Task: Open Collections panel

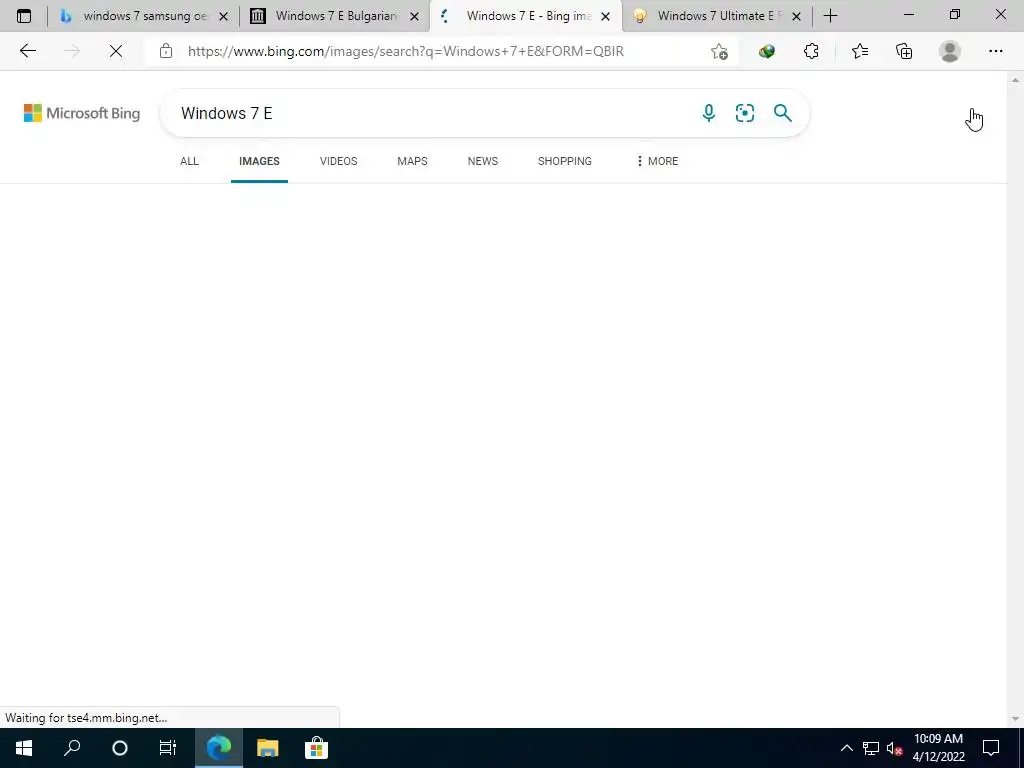Action: coord(904,51)
